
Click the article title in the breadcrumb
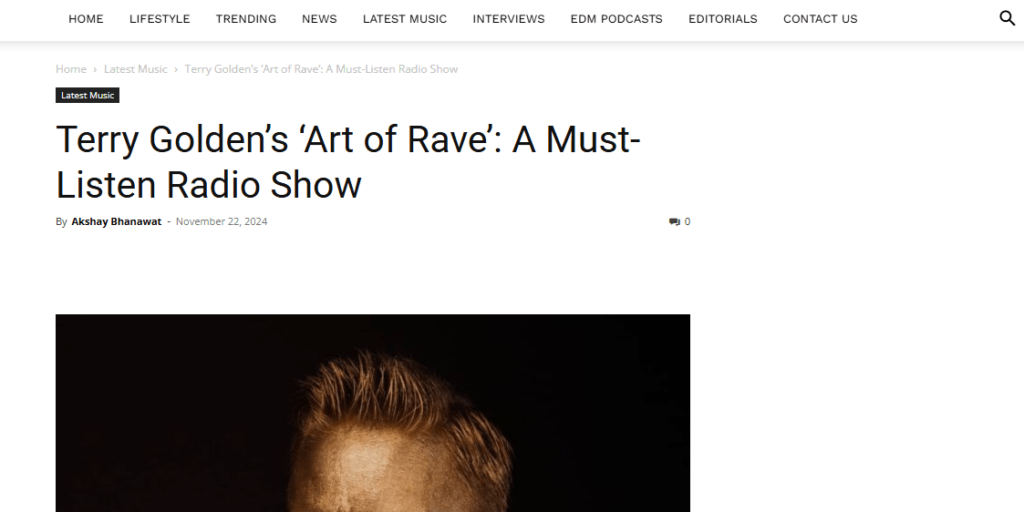point(321,69)
